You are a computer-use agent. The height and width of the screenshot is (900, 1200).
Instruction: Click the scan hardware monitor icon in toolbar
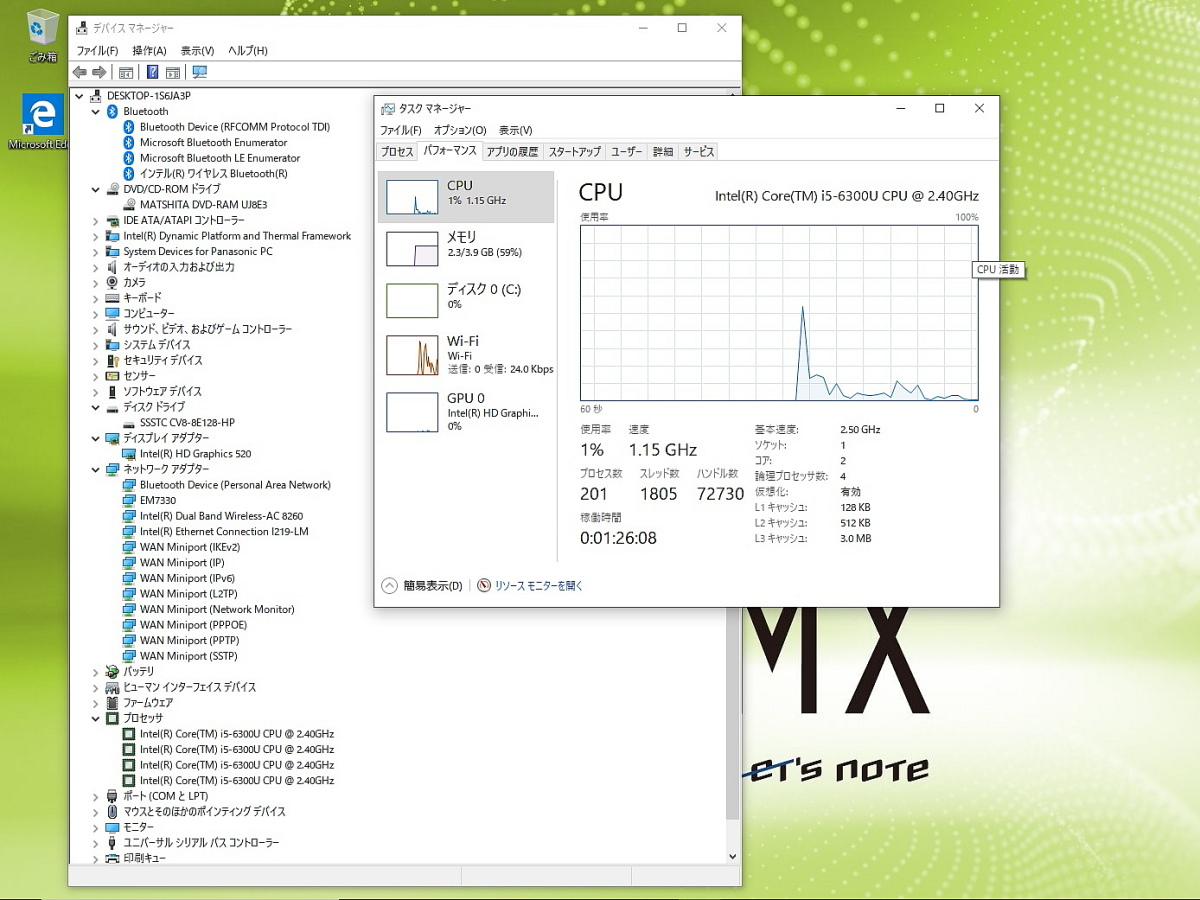click(199, 72)
